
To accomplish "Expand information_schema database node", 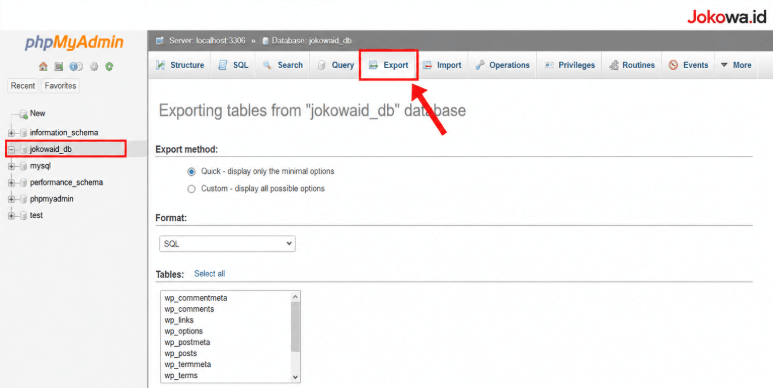I will coord(11,133).
